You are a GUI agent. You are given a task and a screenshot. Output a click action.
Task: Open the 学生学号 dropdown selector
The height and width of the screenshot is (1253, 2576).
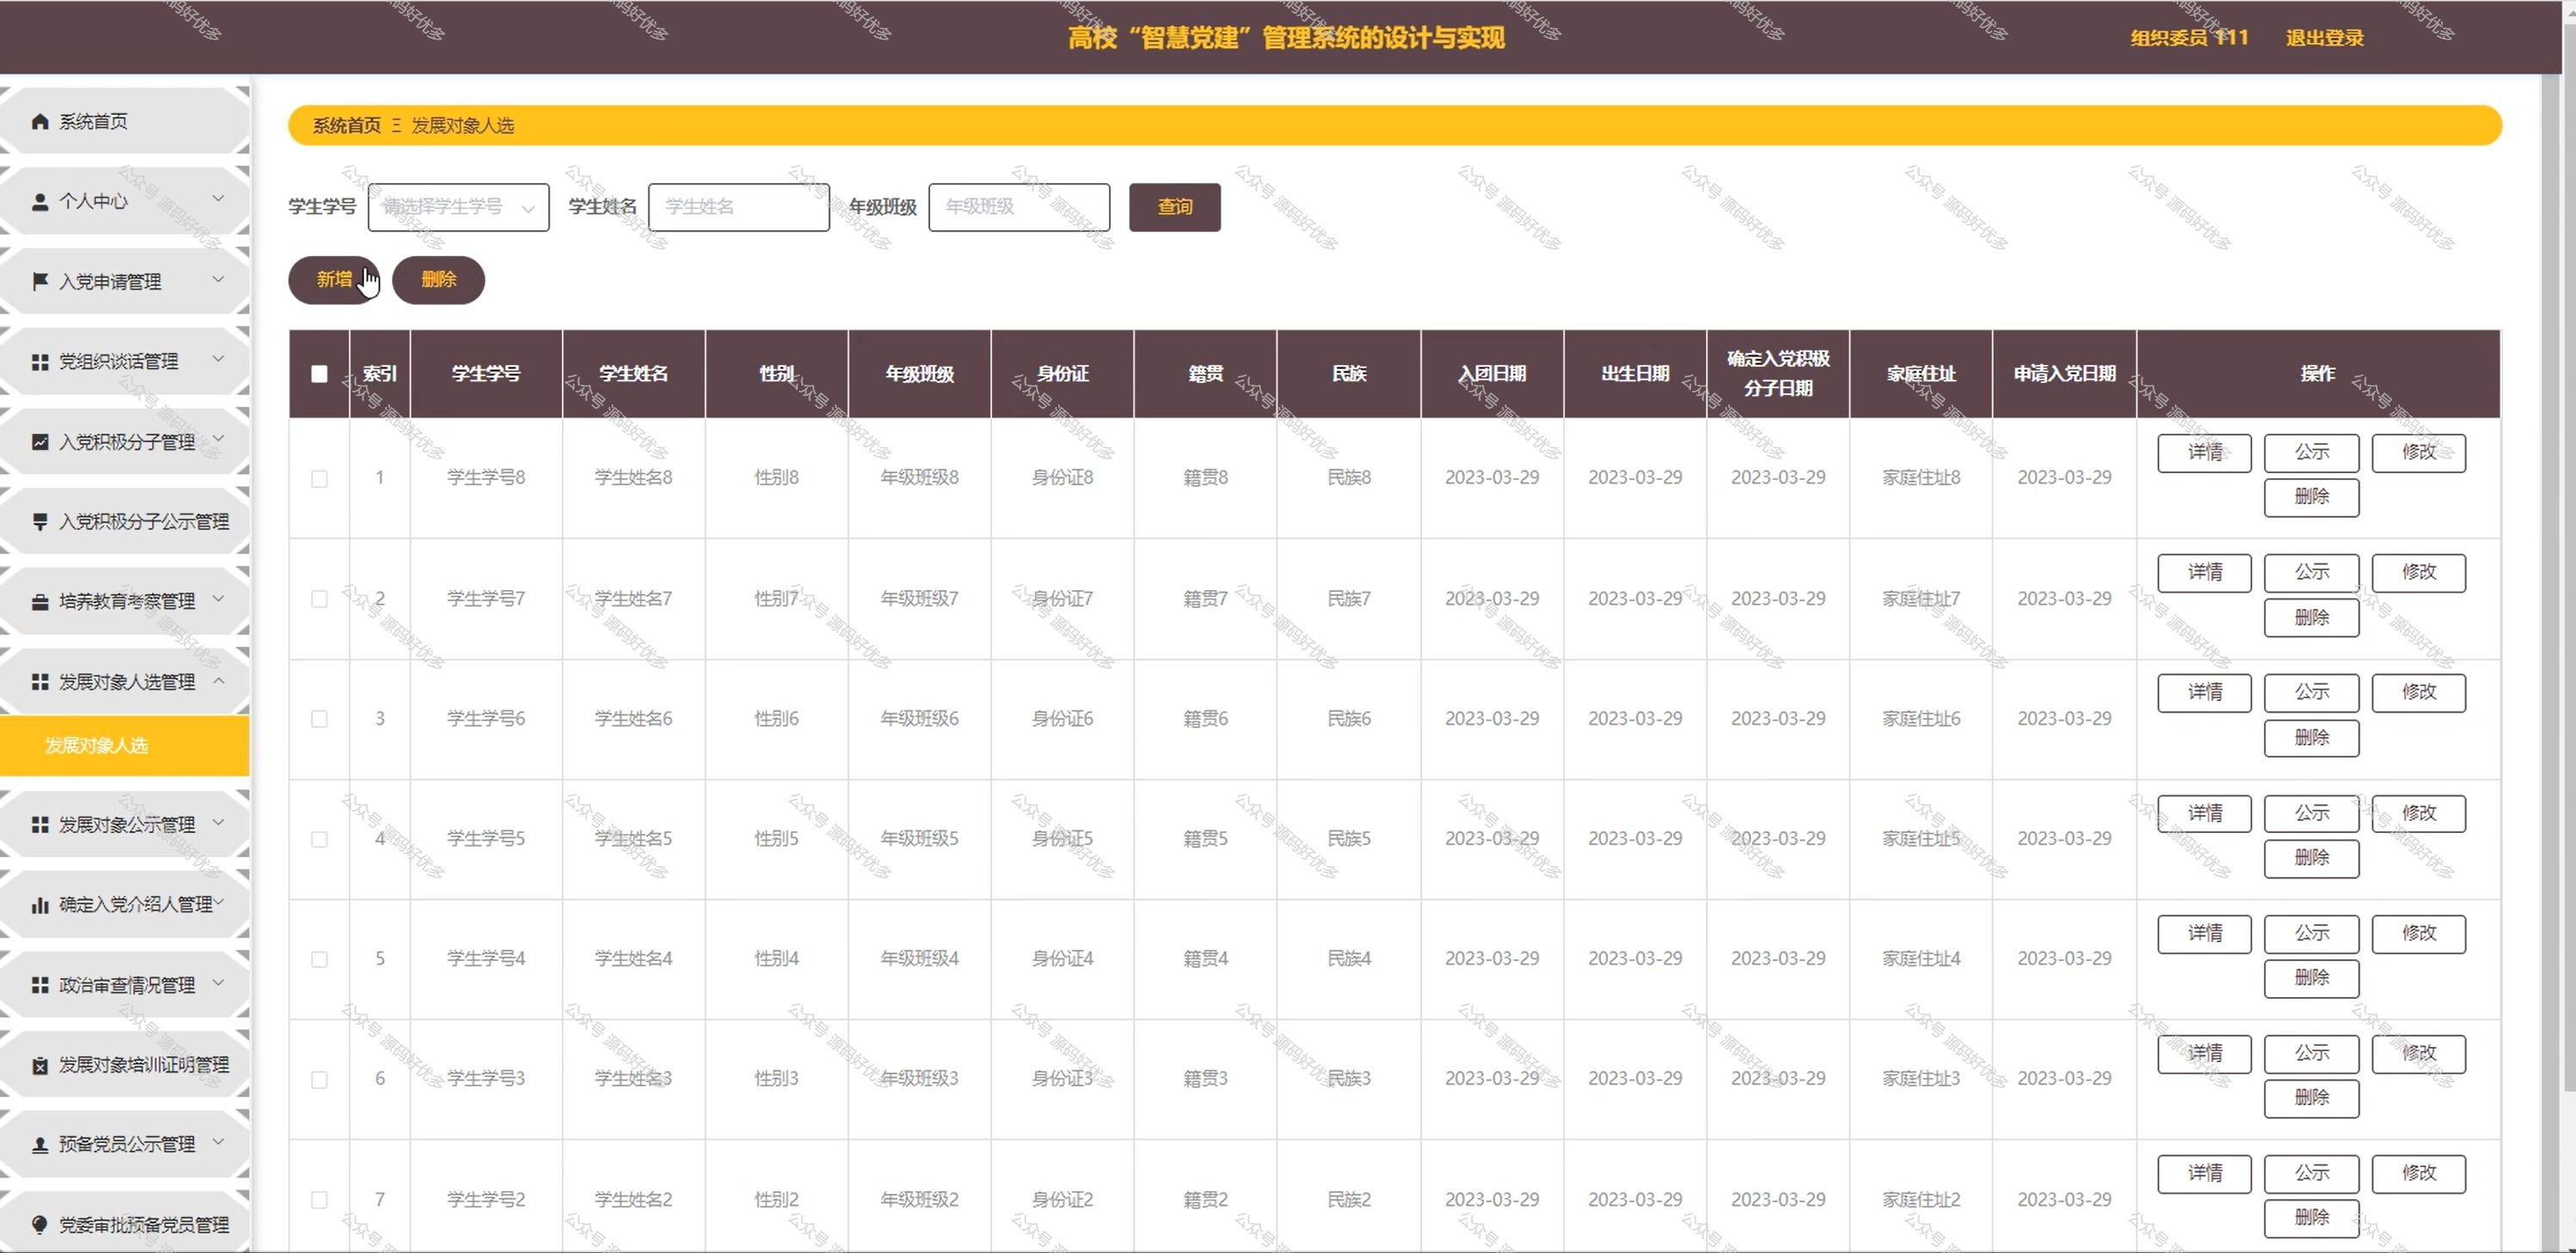tap(458, 207)
